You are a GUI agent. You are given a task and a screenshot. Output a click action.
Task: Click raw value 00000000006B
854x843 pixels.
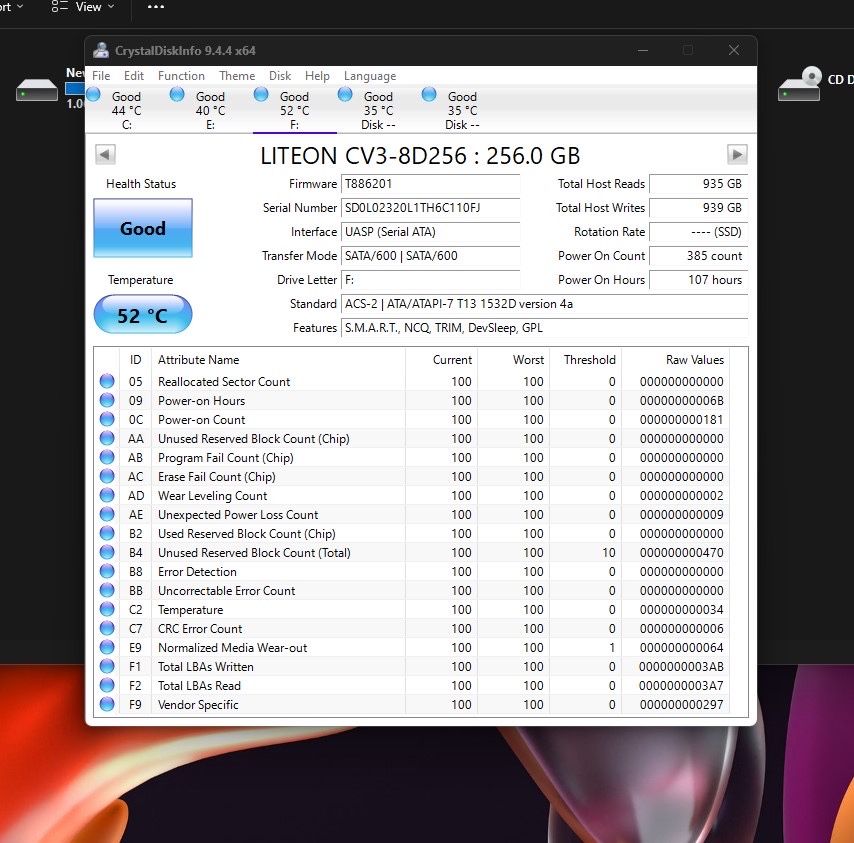[681, 401]
